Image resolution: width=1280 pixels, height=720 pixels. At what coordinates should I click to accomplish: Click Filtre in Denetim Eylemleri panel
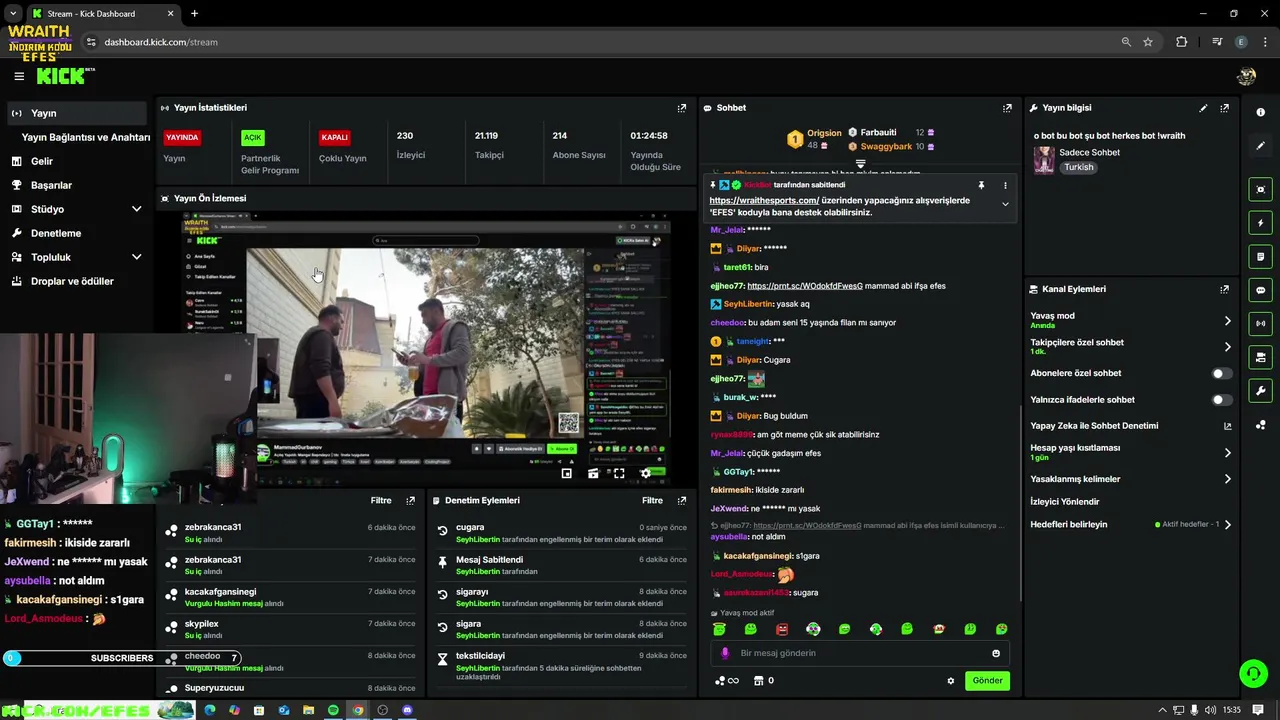(x=652, y=500)
